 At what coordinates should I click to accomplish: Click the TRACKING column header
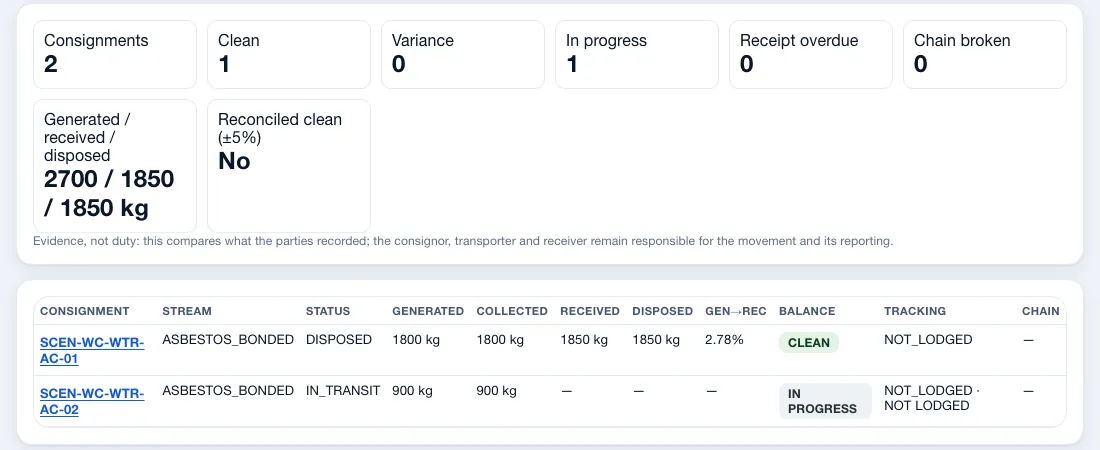(x=915, y=311)
